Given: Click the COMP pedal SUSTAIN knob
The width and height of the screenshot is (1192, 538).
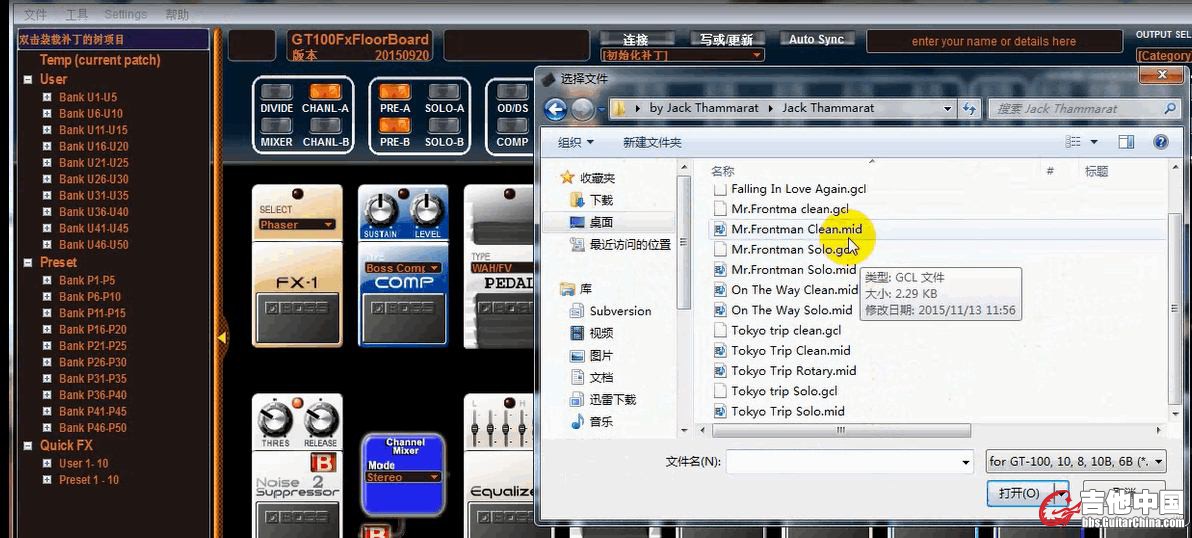Looking at the screenshot, I should click(380, 210).
